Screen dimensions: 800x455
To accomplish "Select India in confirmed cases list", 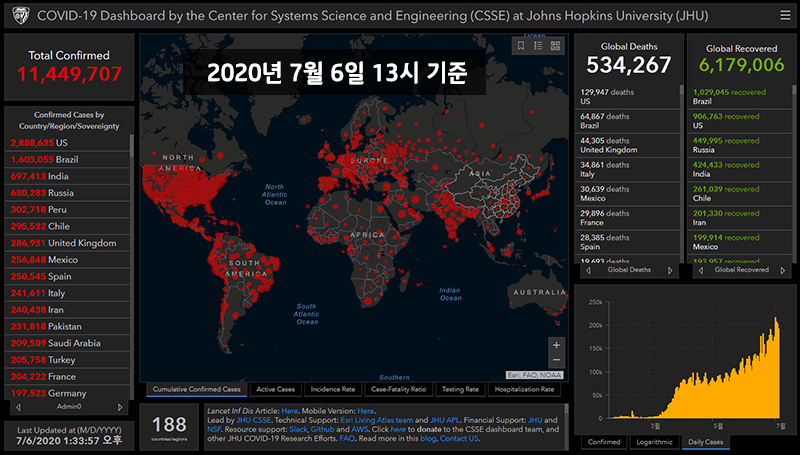I will 67,176.
